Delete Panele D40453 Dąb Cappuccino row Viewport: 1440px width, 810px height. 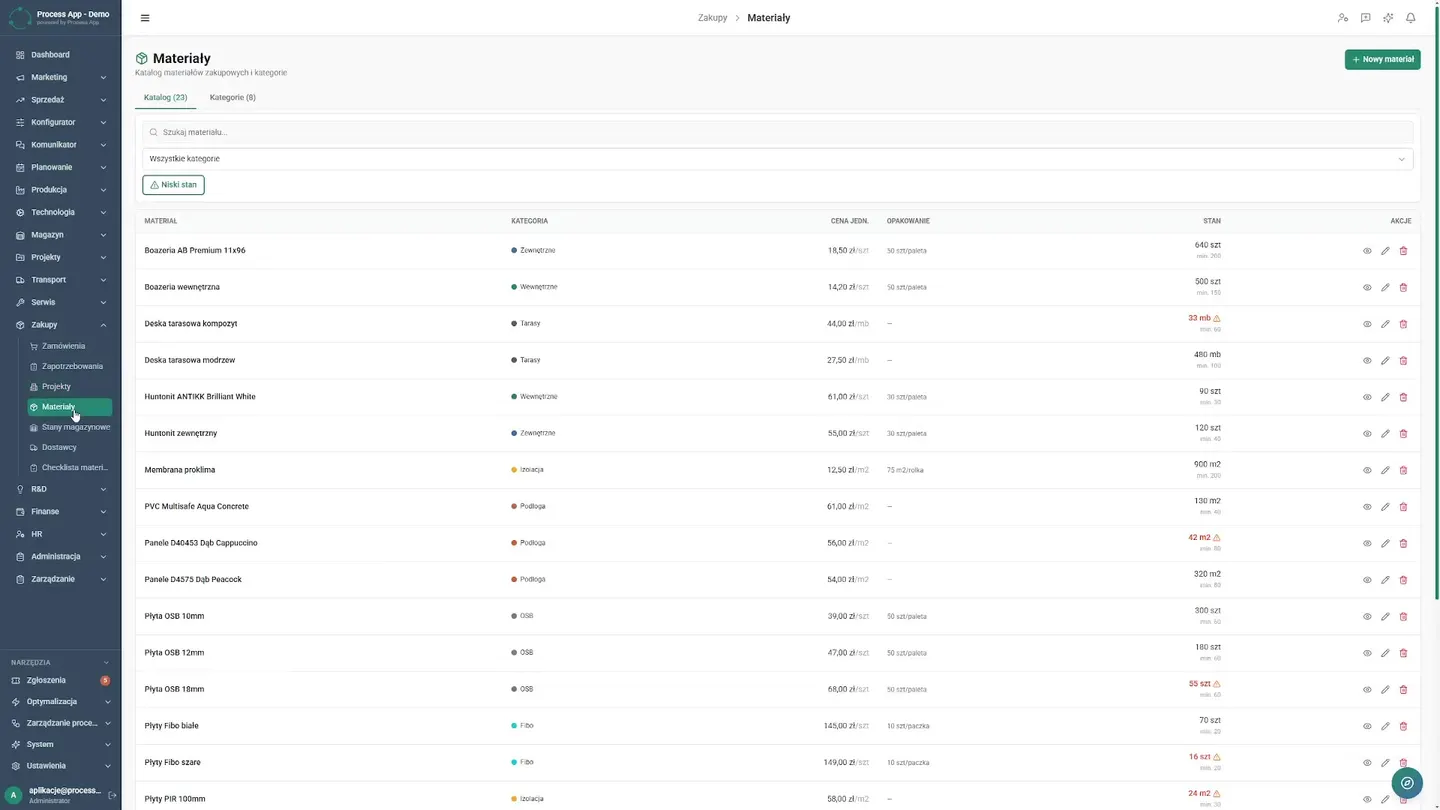(x=1403, y=544)
